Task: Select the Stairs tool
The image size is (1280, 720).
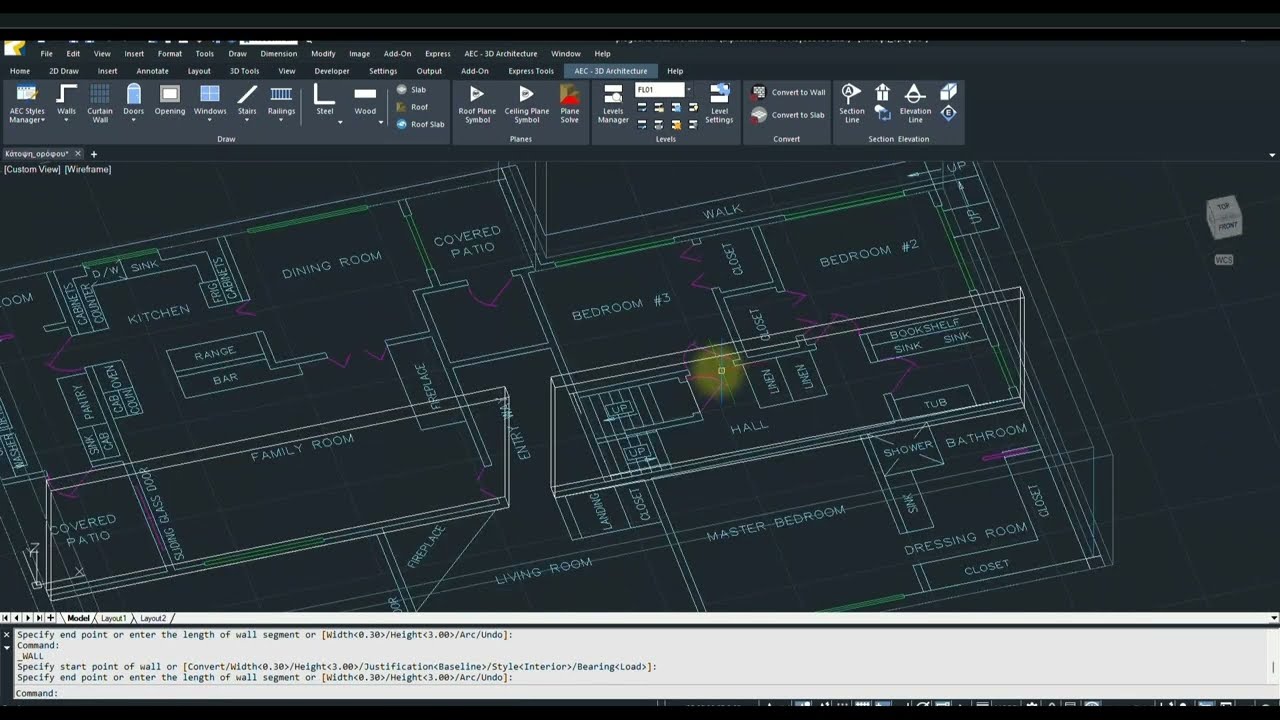Action: click(x=247, y=99)
